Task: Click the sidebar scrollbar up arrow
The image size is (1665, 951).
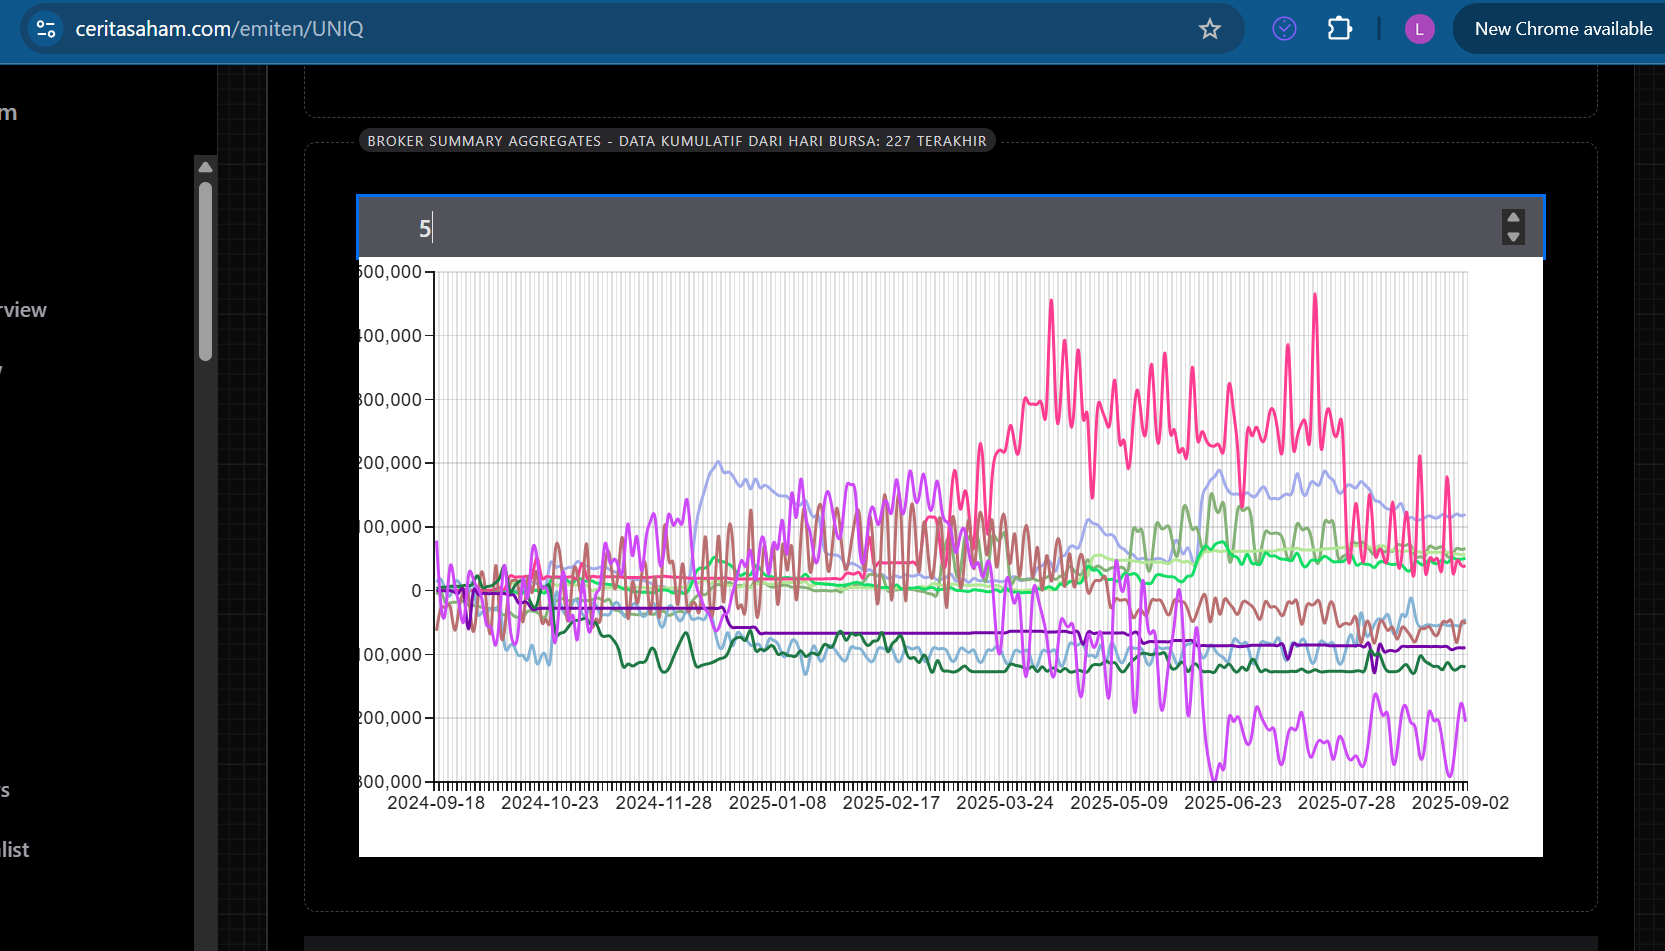Action: [205, 167]
